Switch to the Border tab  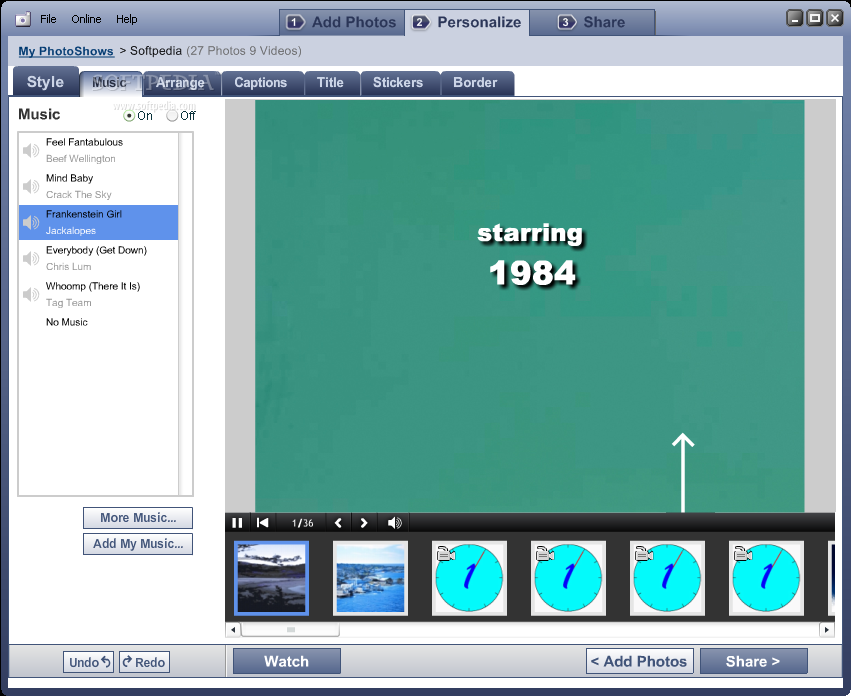(476, 83)
